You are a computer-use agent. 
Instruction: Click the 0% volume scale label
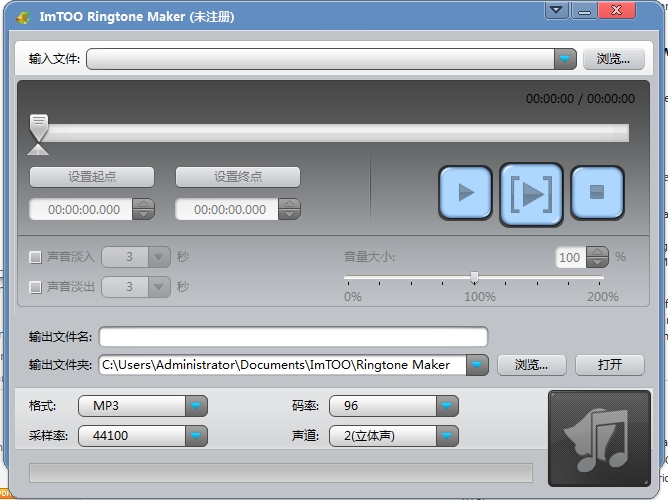pos(353,297)
